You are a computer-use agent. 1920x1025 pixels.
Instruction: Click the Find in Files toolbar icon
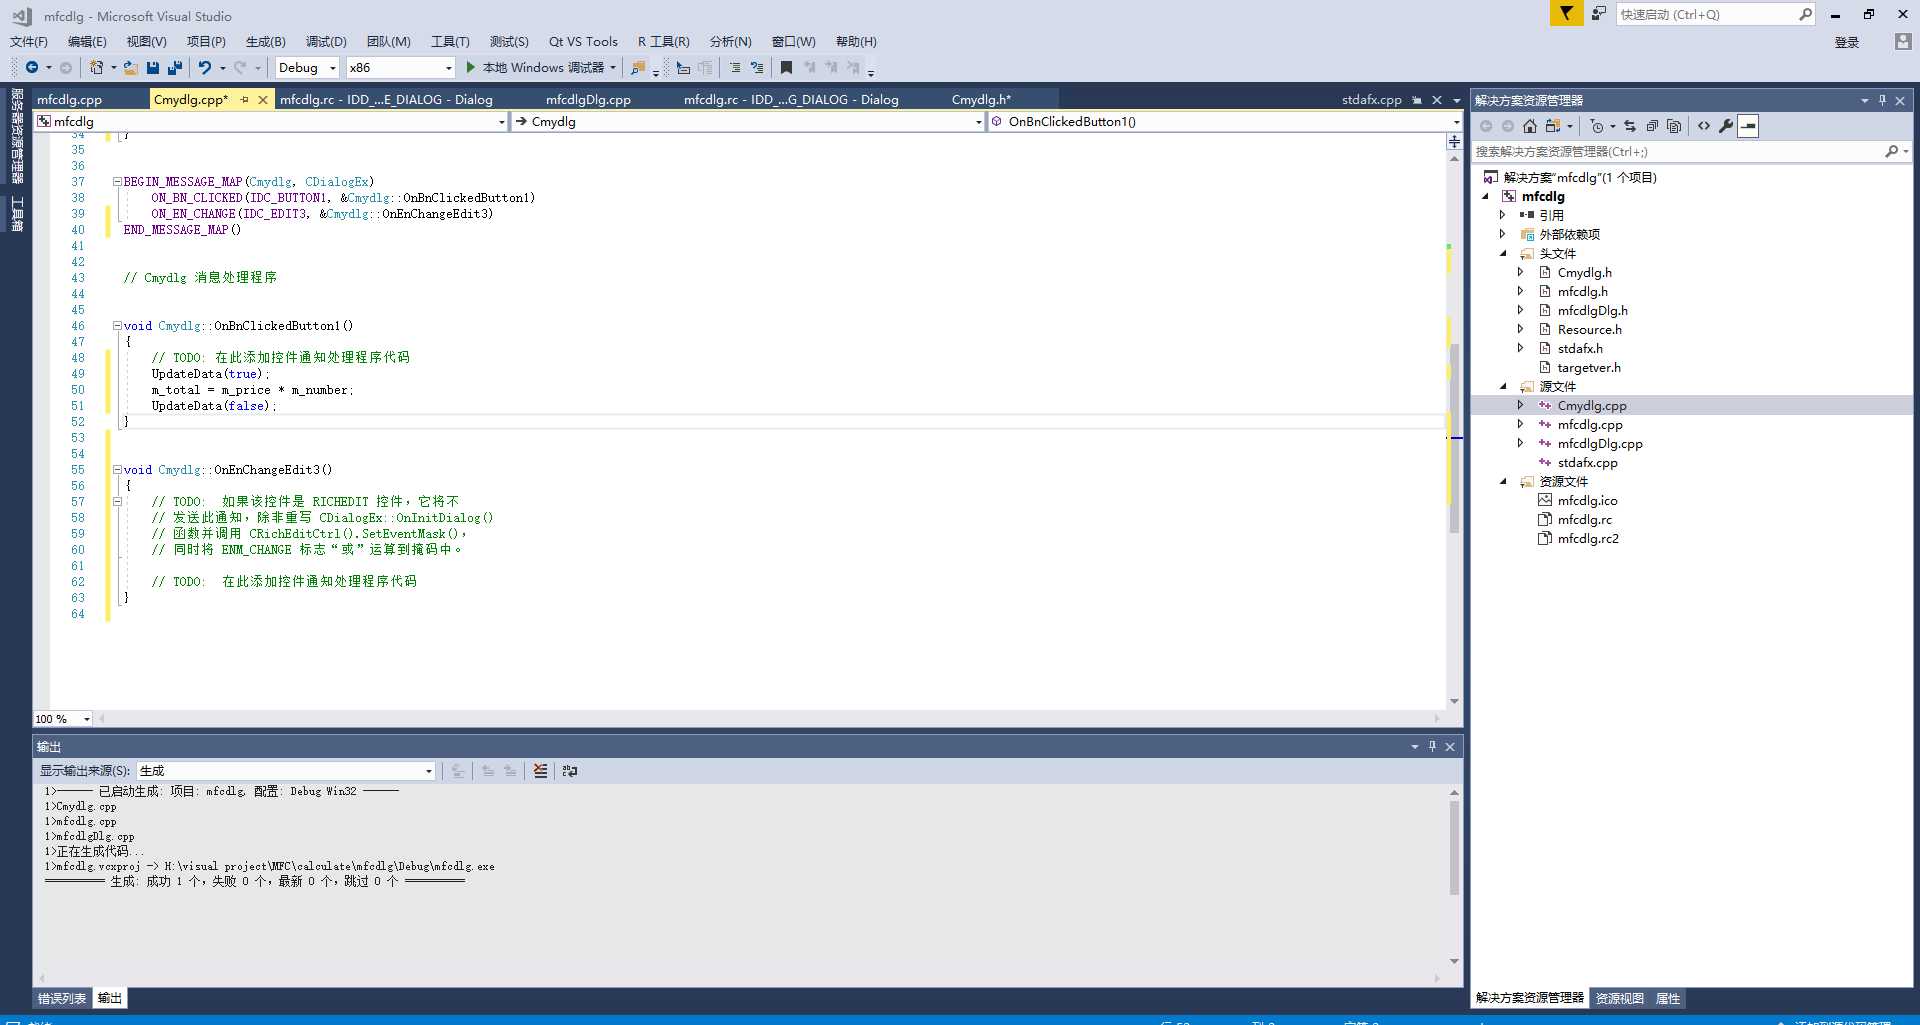638,67
